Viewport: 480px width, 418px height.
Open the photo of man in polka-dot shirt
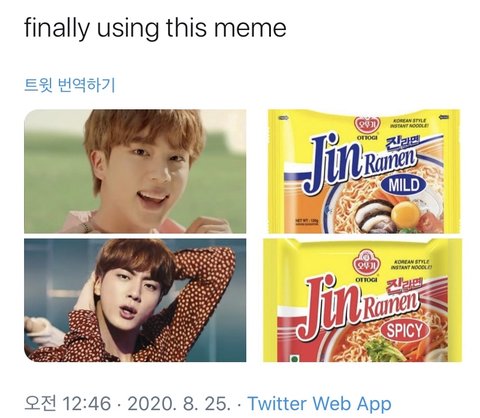click(x=135, y=300)
